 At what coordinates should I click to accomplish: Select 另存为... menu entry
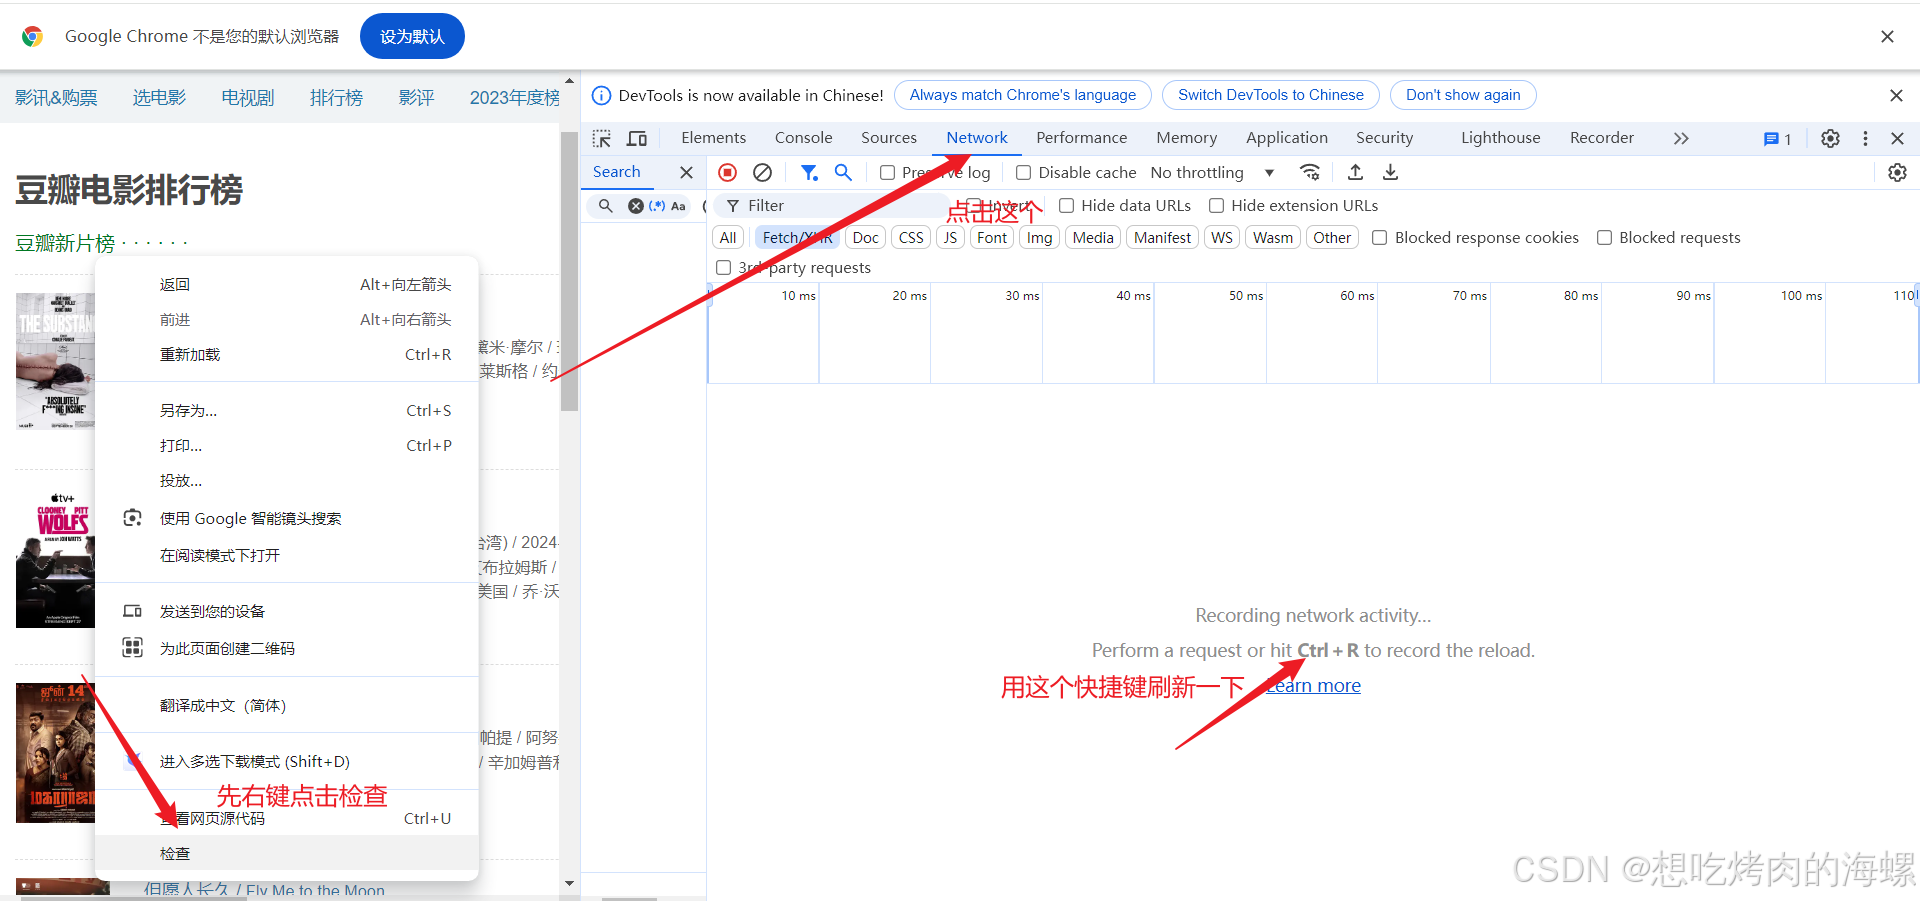287,411
